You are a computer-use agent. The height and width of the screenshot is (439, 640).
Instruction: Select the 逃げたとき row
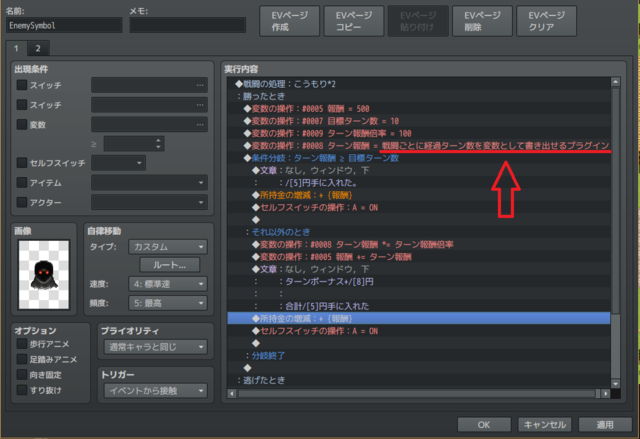pyautogui.click(x=419, y=380)
